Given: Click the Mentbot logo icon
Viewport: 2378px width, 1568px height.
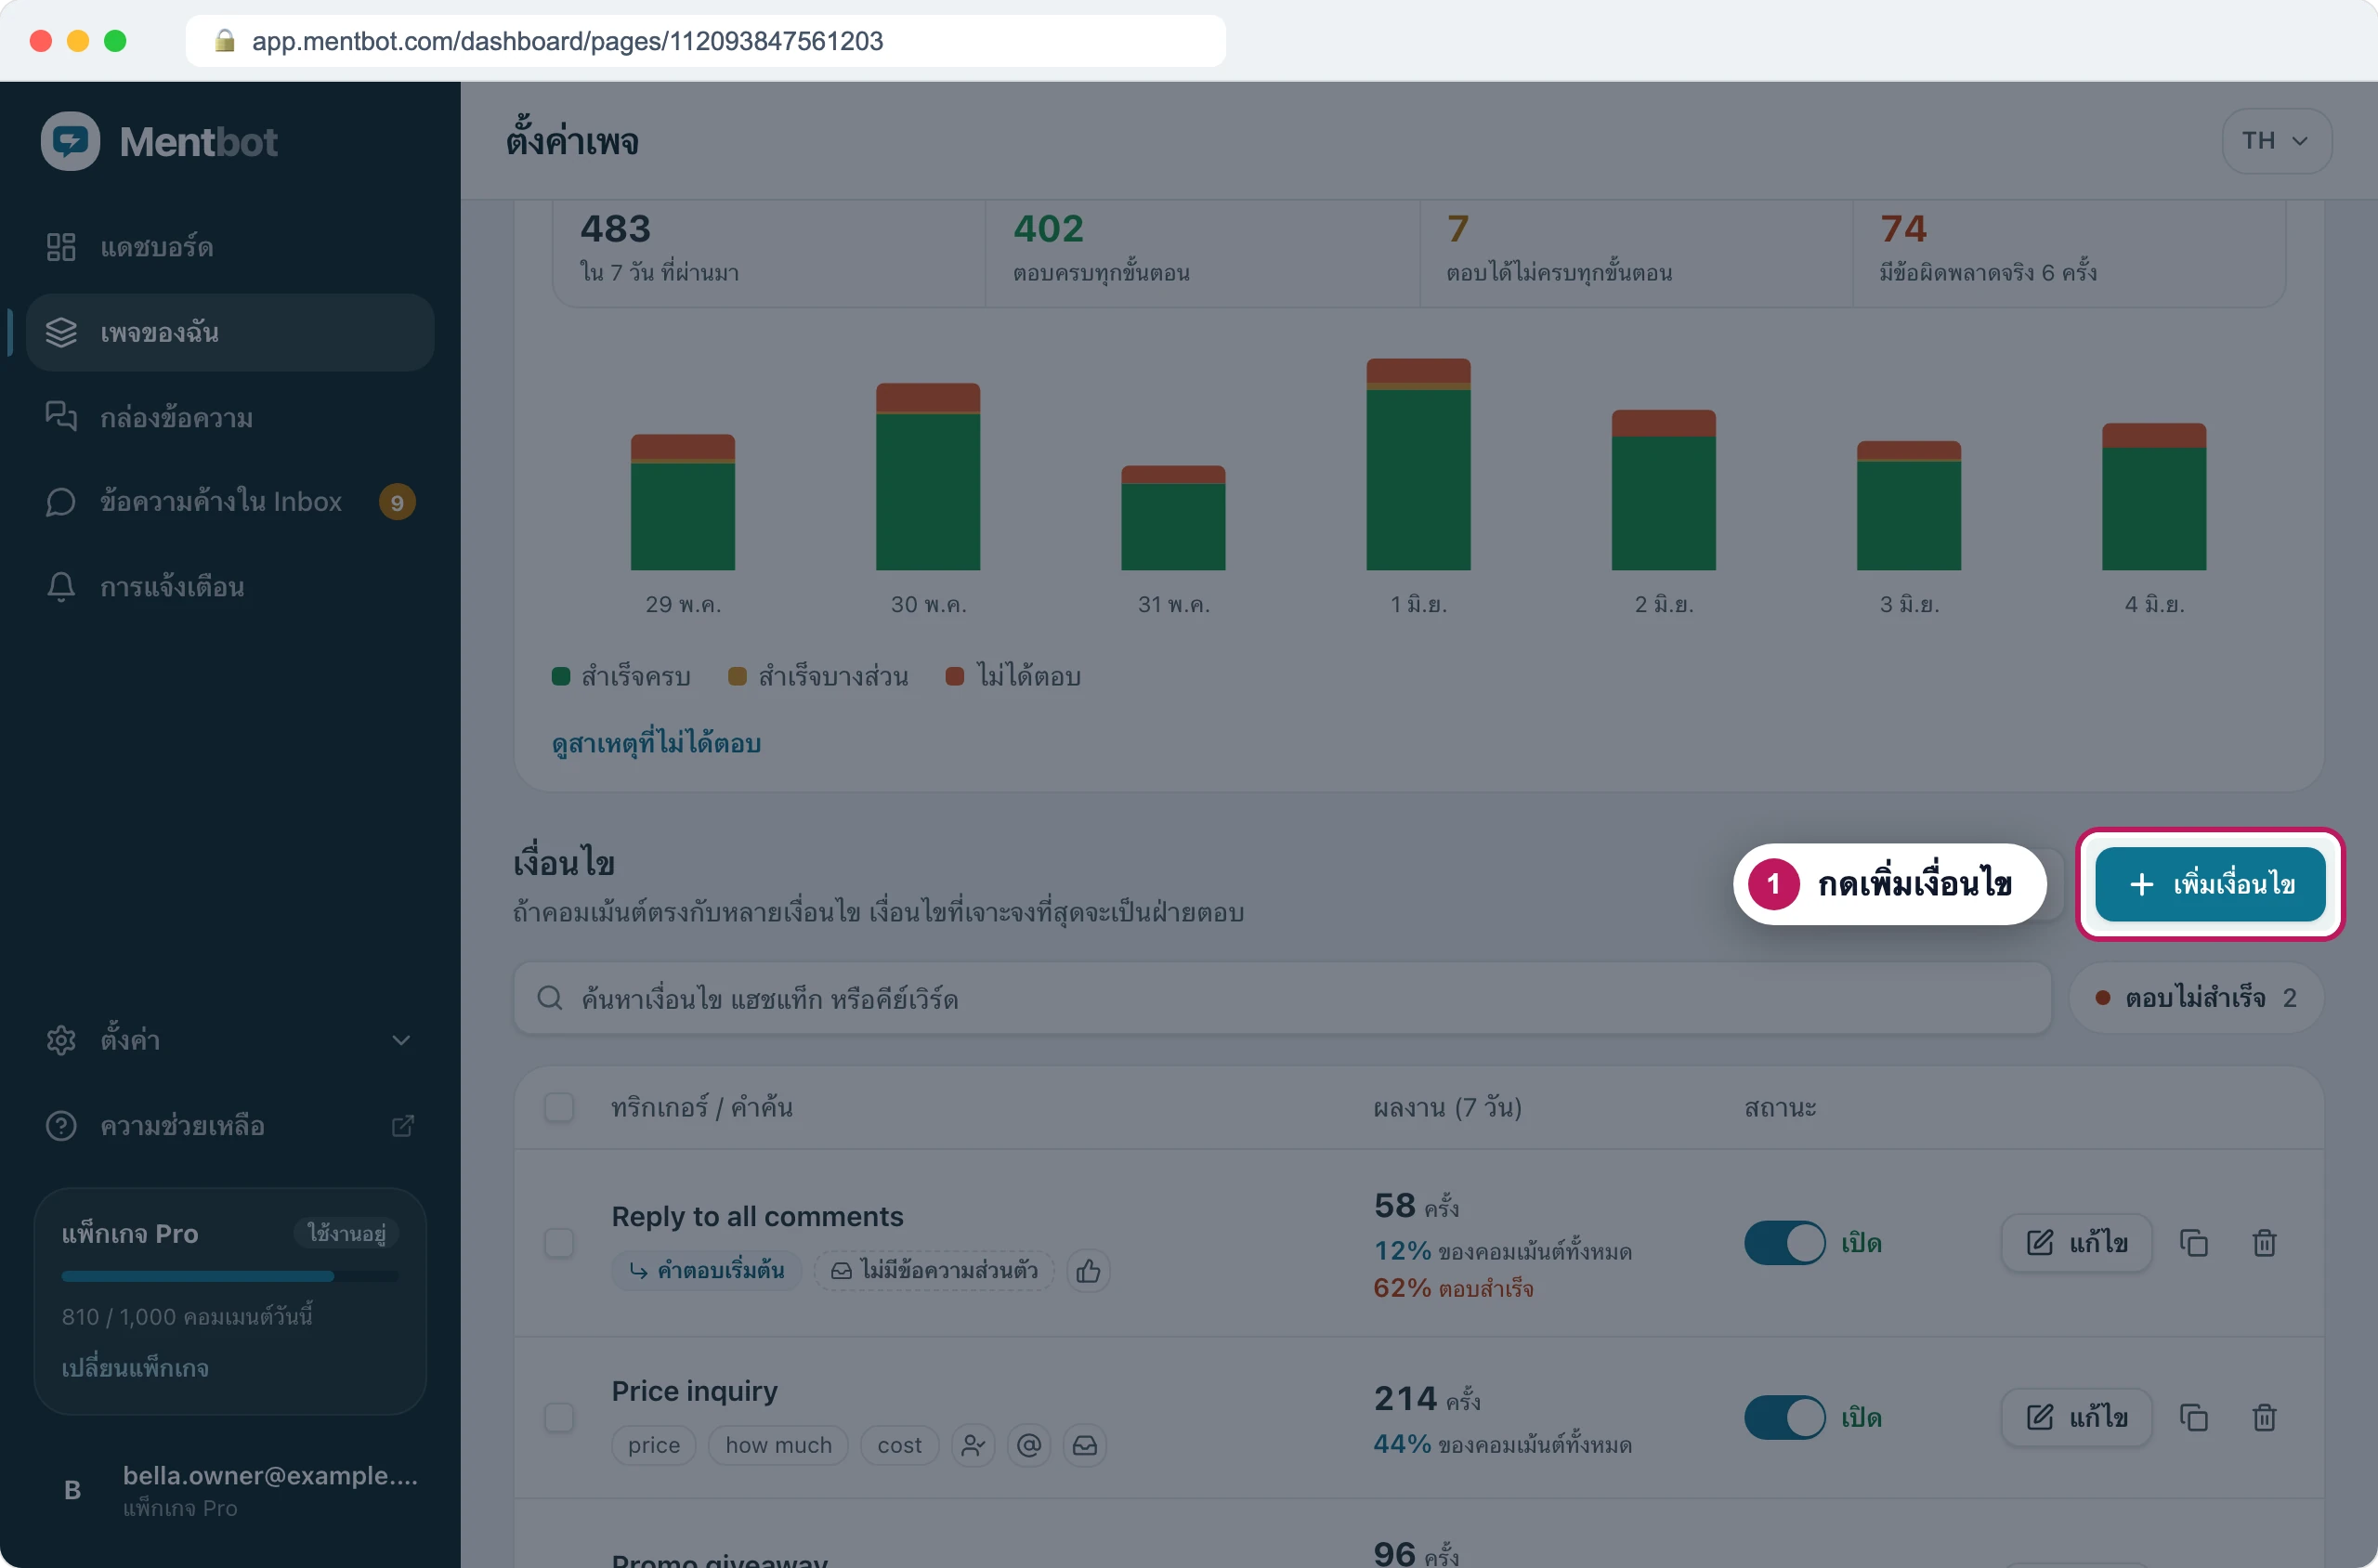Looking at the screenshot, I should 70,141.
